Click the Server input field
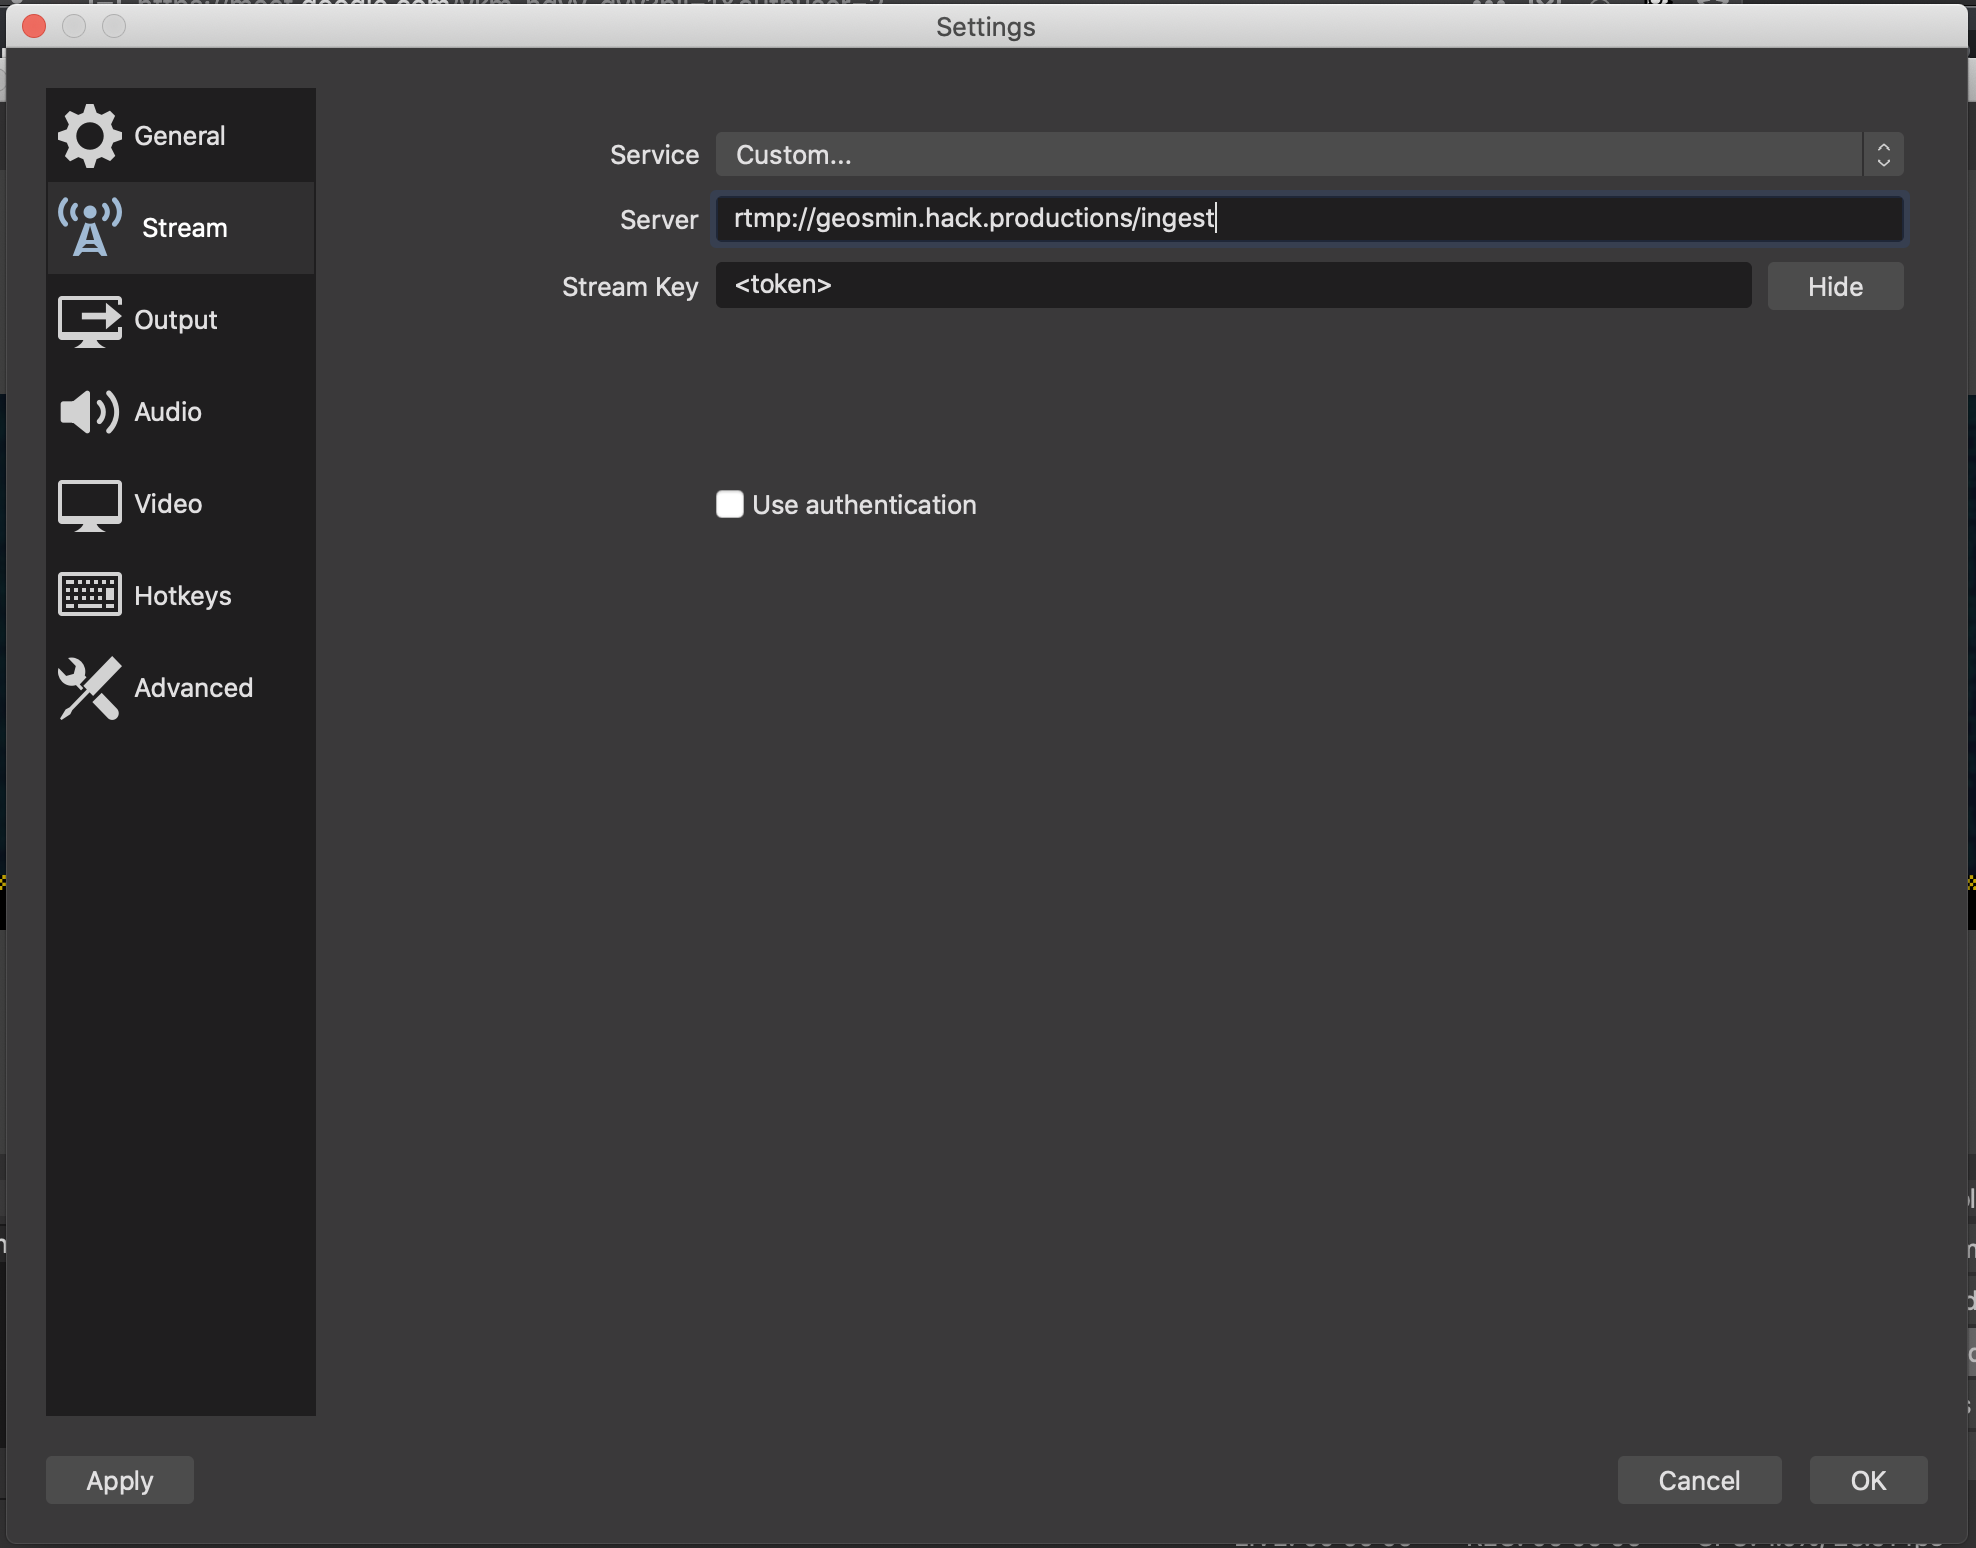This screenshot has width=1976, height=1548. pos(1307,217)
